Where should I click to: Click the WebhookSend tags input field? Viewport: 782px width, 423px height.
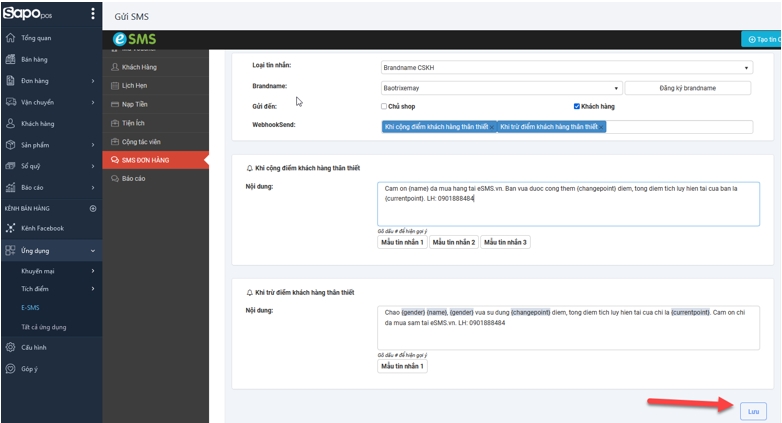pos(567,127)
